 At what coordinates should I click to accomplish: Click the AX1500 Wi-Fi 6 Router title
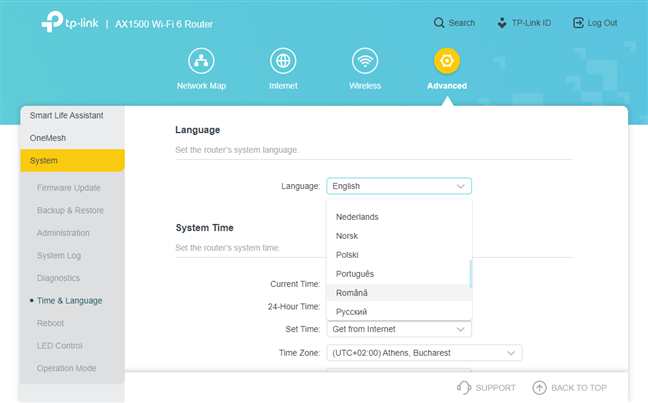point(164,24)
